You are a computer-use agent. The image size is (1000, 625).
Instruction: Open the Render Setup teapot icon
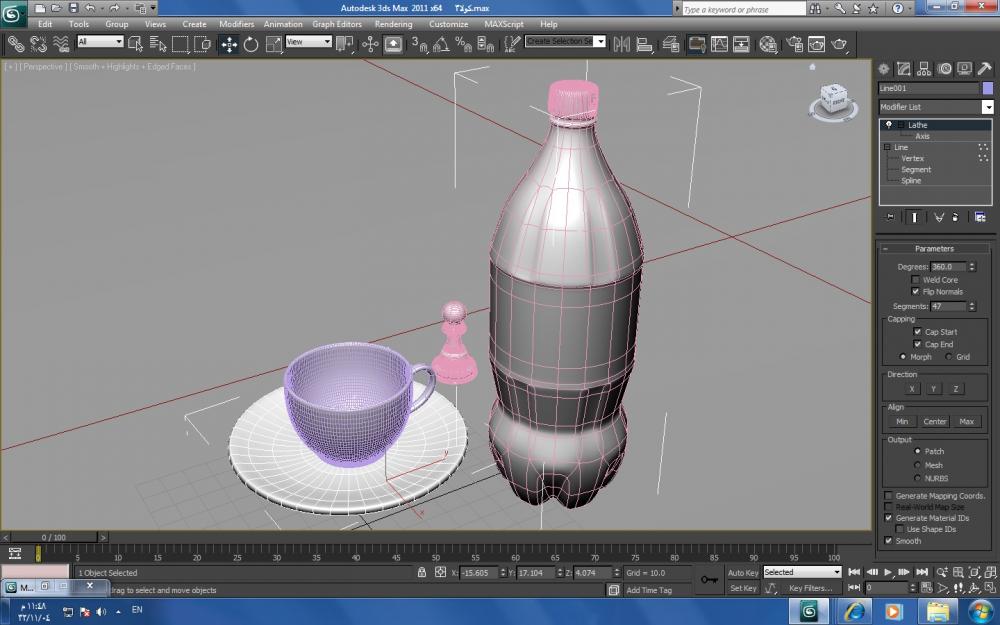point(795,43)
